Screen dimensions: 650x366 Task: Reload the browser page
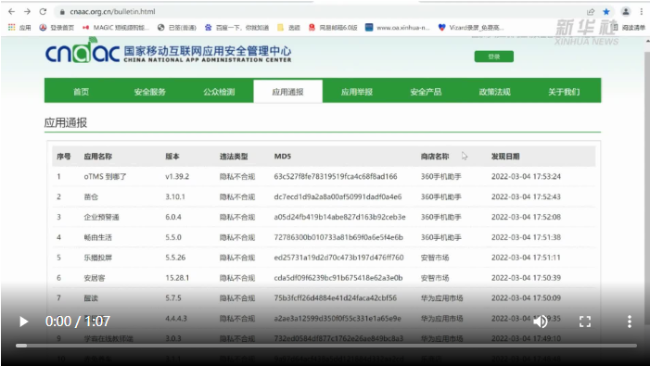tap(43, 12)
